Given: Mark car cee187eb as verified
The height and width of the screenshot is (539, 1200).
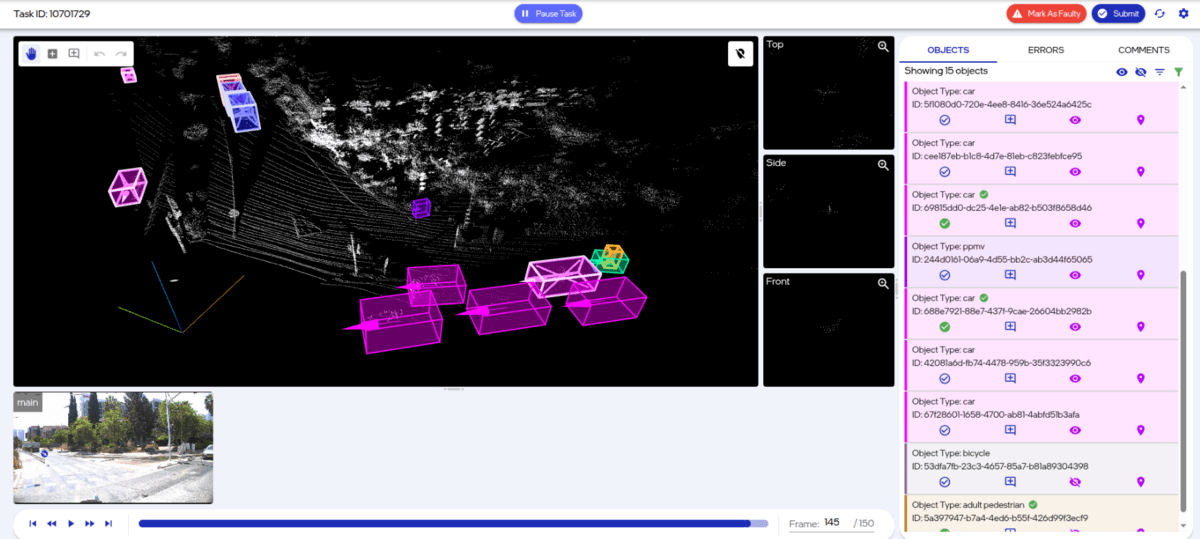Looking at the screenshot, I should tap(945, 172).
